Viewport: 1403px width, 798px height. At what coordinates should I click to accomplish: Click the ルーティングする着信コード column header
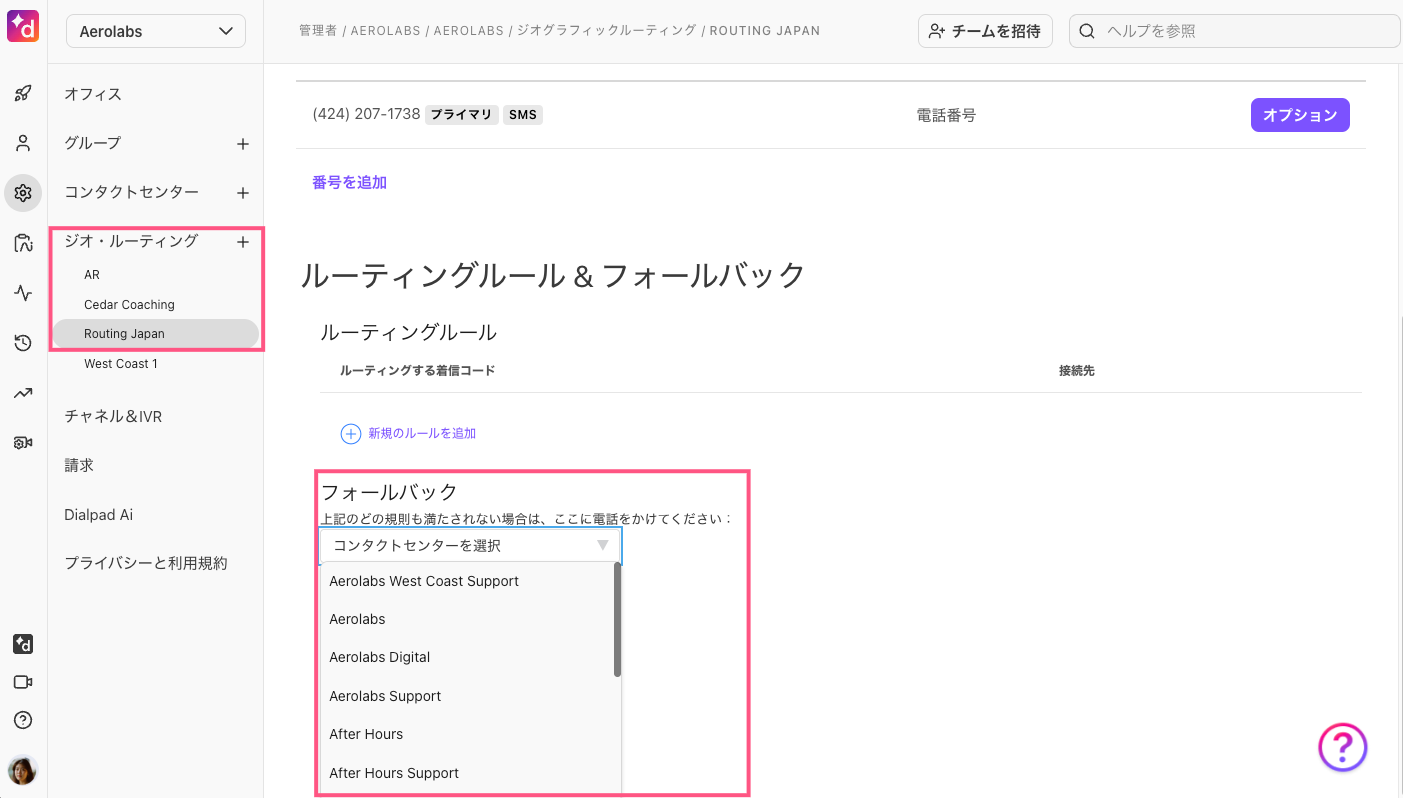point(417,371)
